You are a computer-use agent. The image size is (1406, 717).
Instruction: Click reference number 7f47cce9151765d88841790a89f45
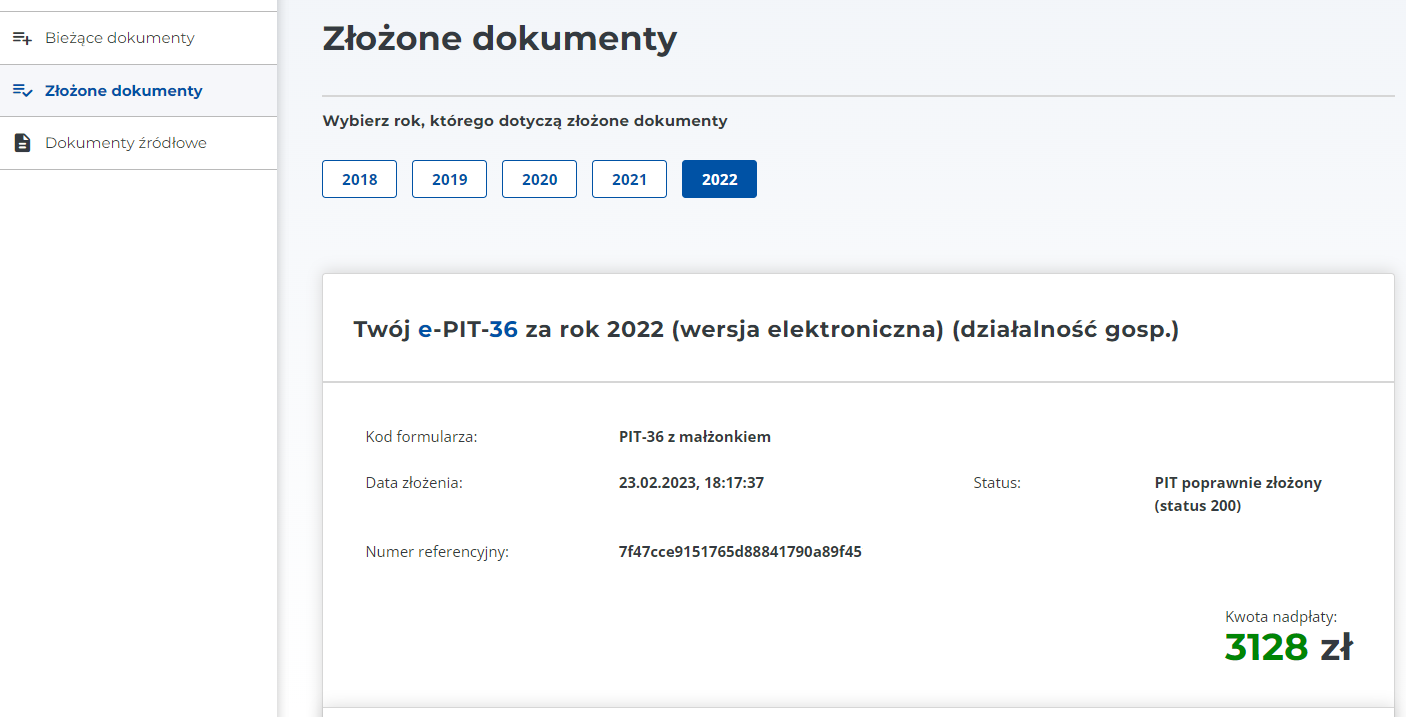[740, 551]
